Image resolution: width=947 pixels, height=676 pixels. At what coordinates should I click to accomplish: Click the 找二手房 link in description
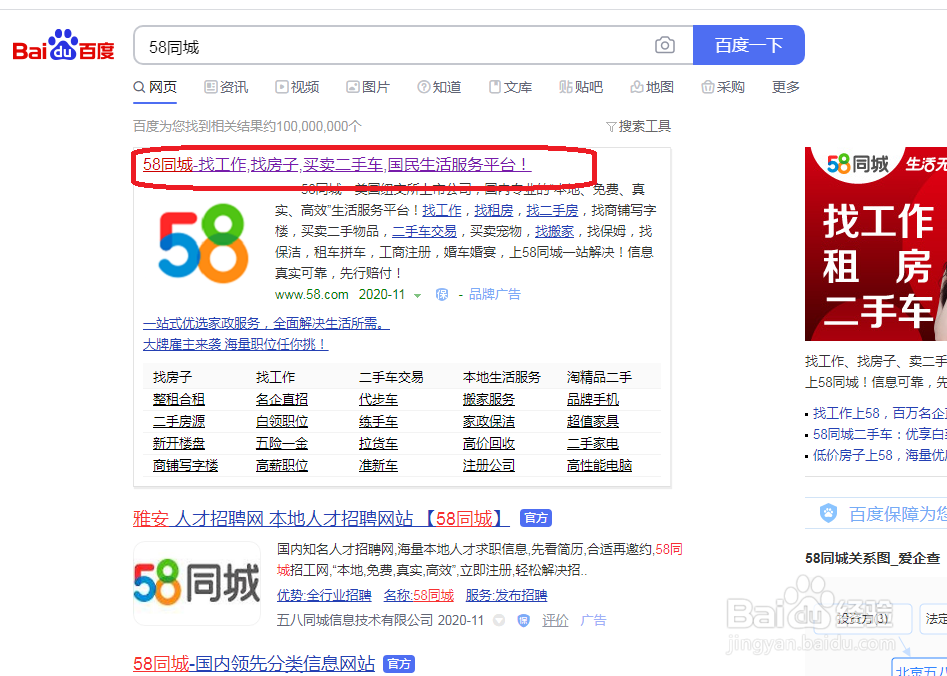point(553,210)
